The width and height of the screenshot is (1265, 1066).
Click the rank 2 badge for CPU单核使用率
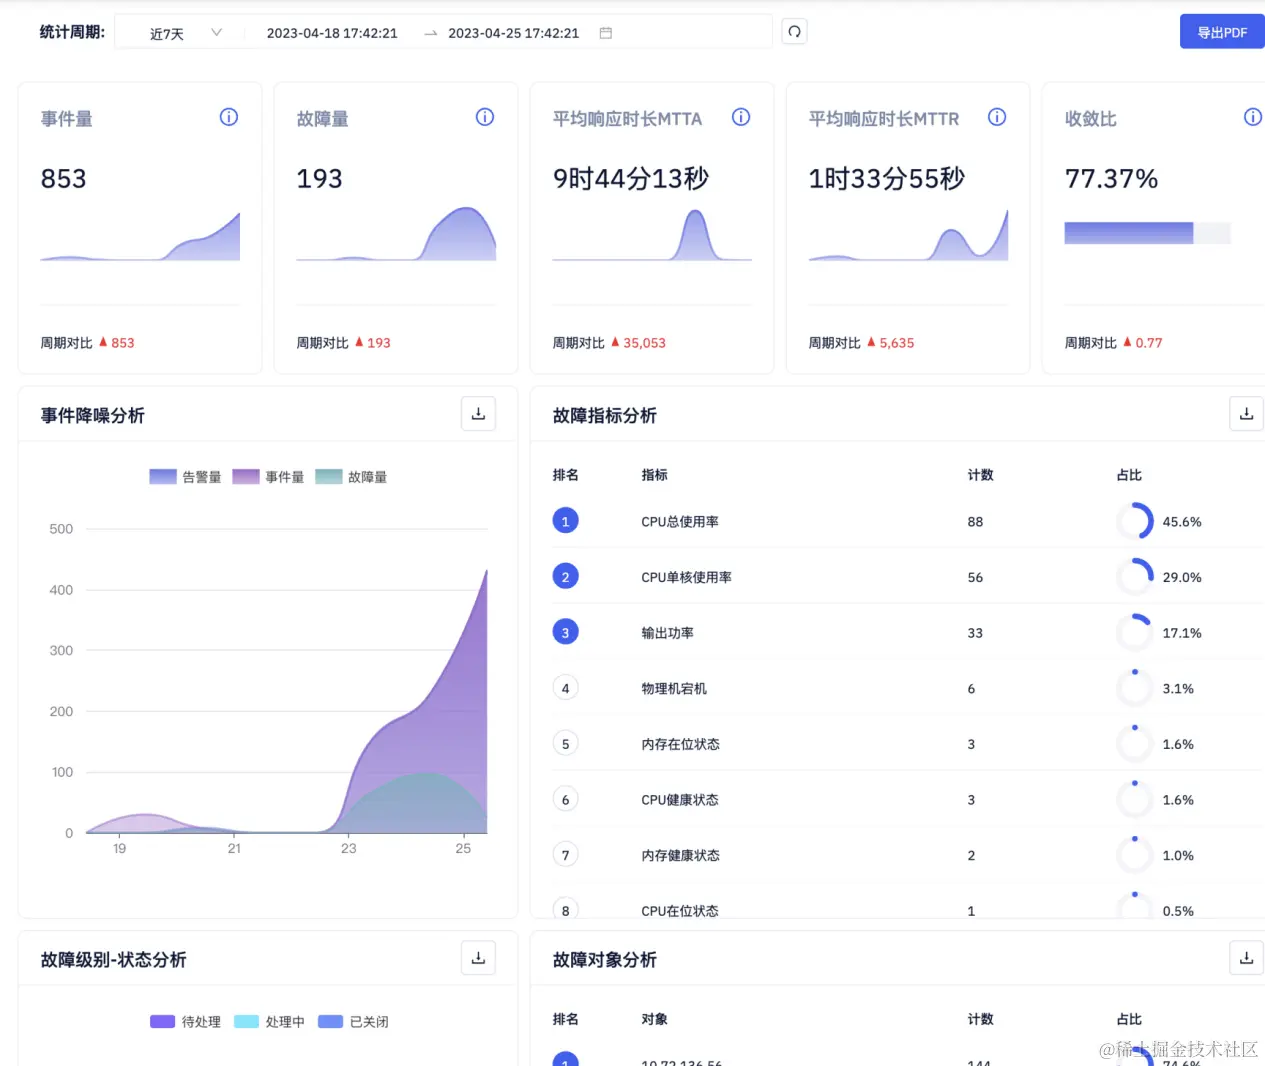(565, 577)
